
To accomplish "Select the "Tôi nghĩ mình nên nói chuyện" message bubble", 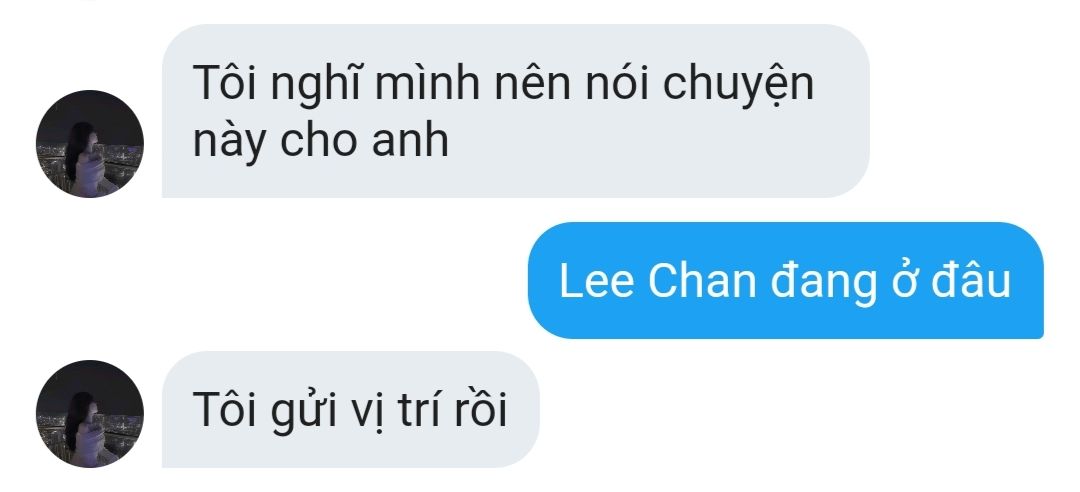I will click(515, 111).
